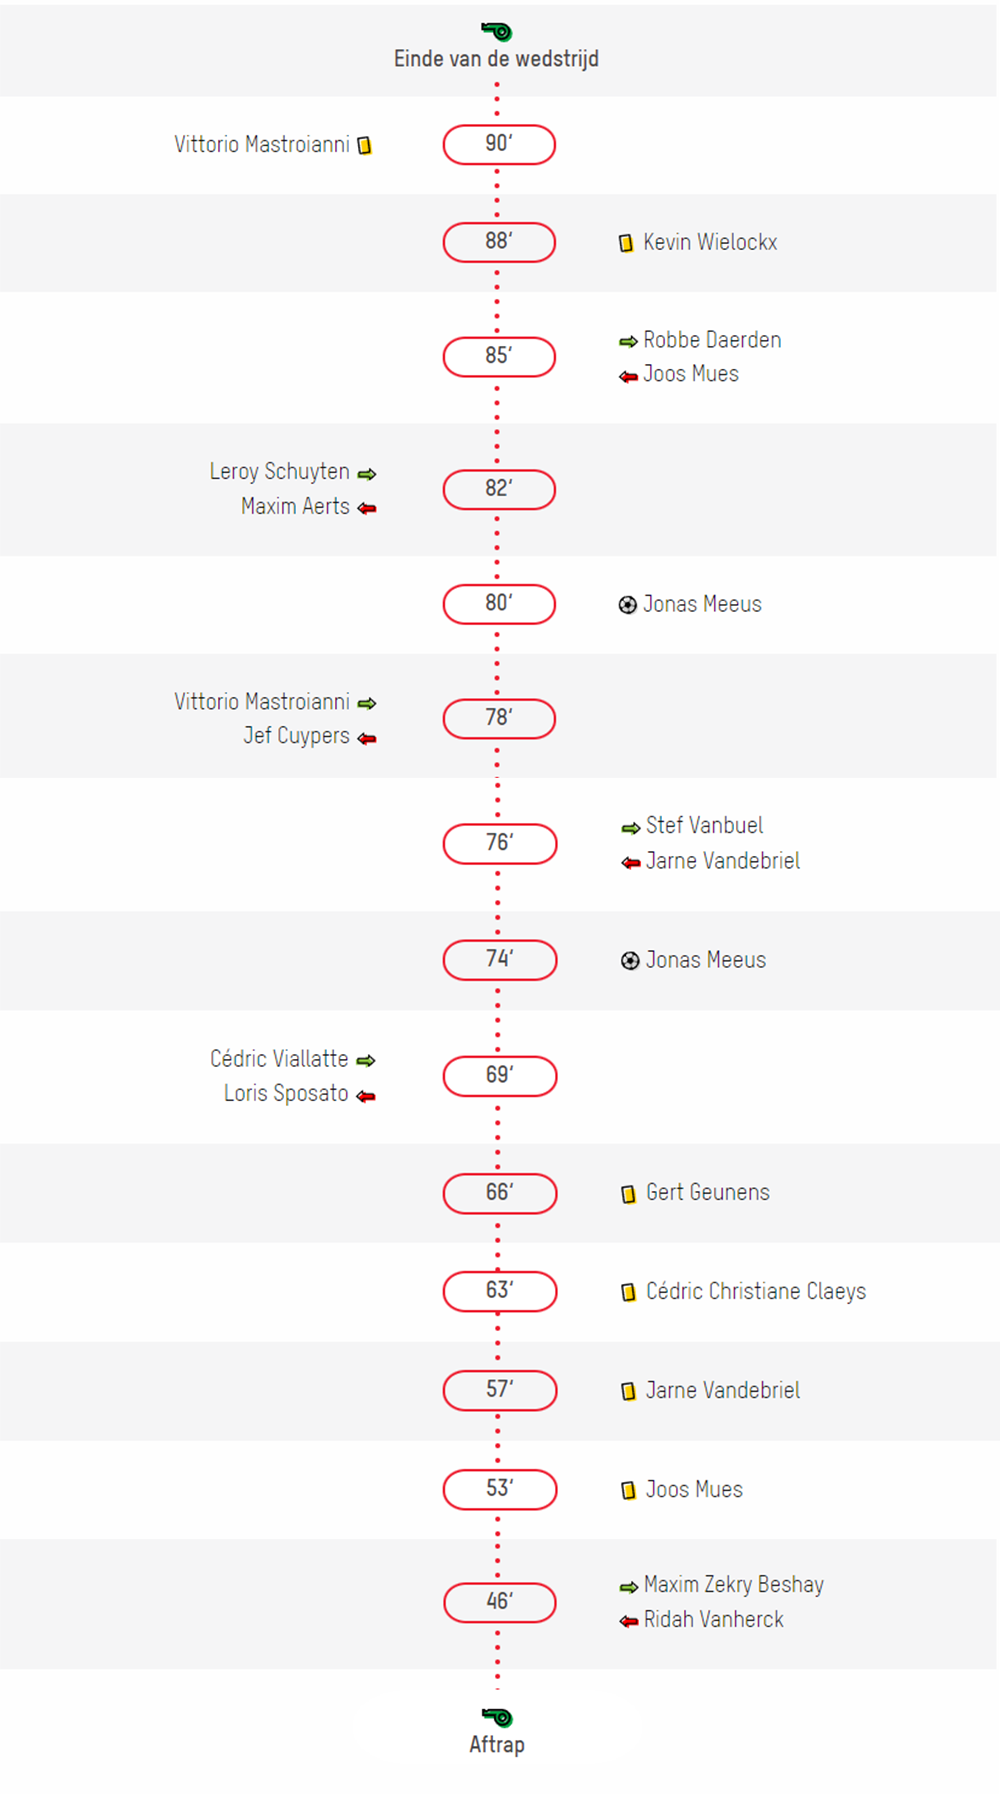The image size is (1000, 1794).
Task: Click the green arrow next to Cédric Viallatte
Action: coord(366,1060)
